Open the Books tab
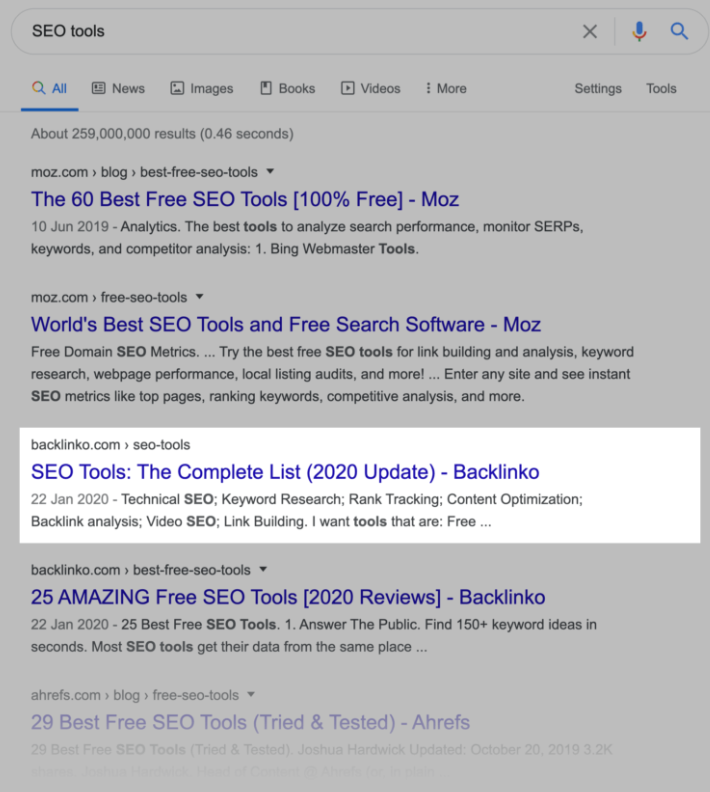Viewport: 710px width, 792px height. (x=287, y=88)
